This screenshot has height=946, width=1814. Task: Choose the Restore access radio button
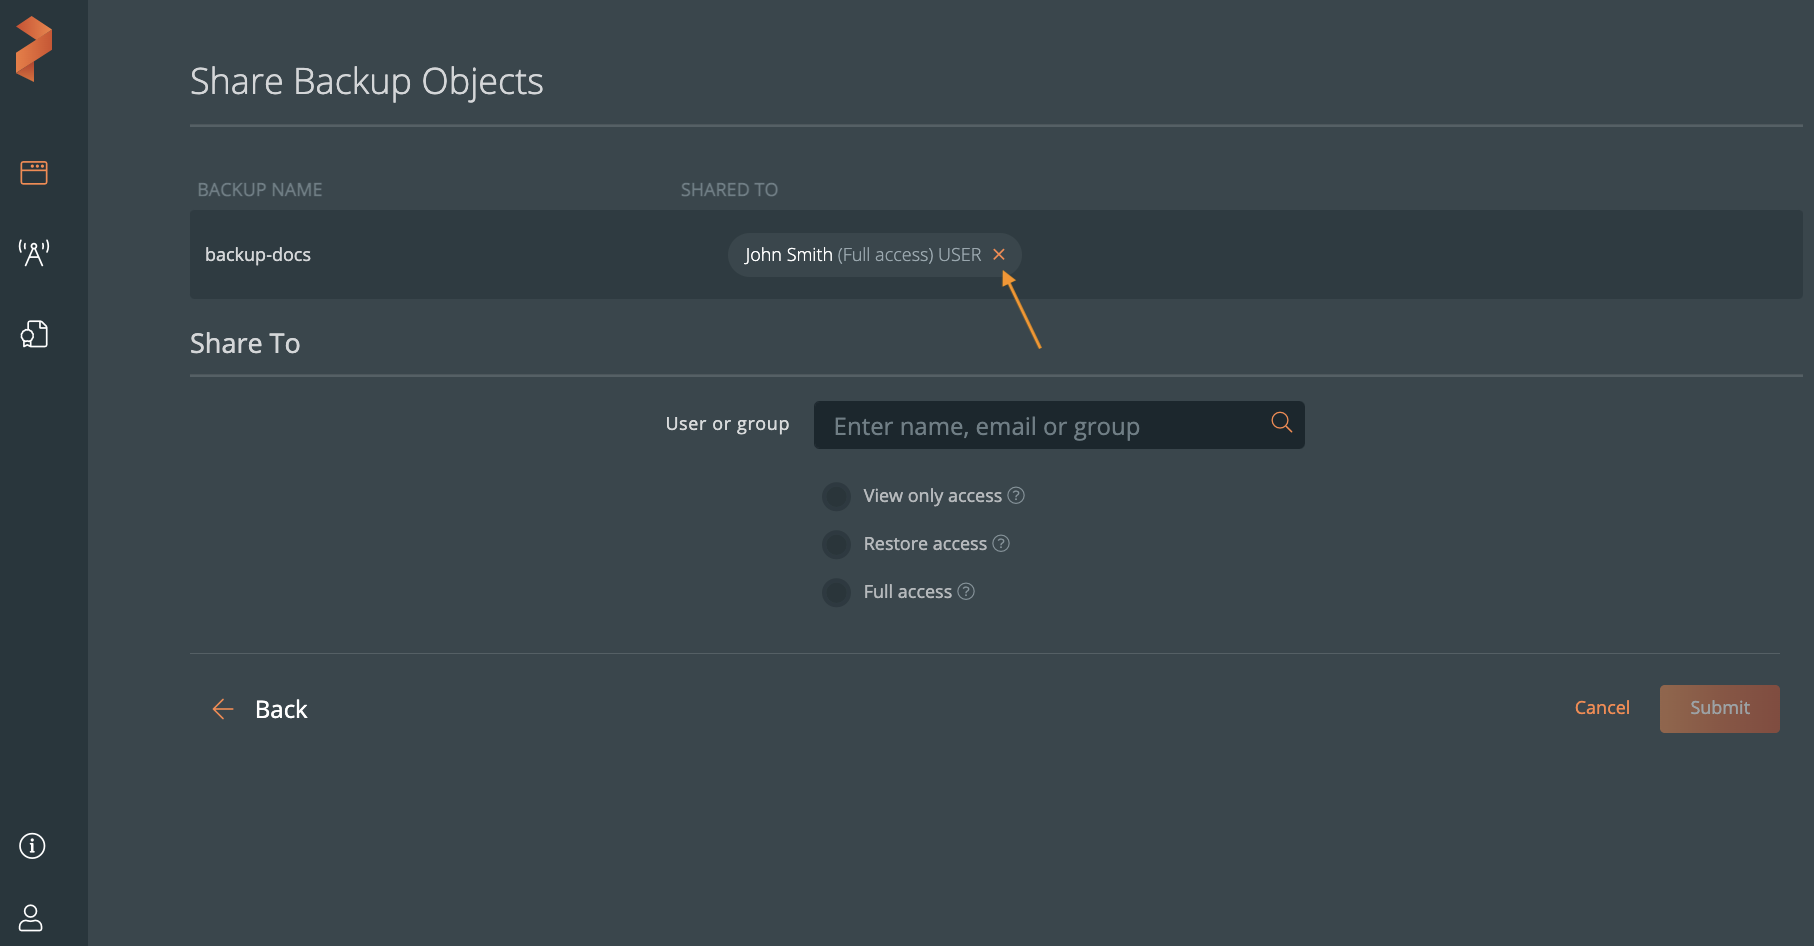click(x=836, y=544)
